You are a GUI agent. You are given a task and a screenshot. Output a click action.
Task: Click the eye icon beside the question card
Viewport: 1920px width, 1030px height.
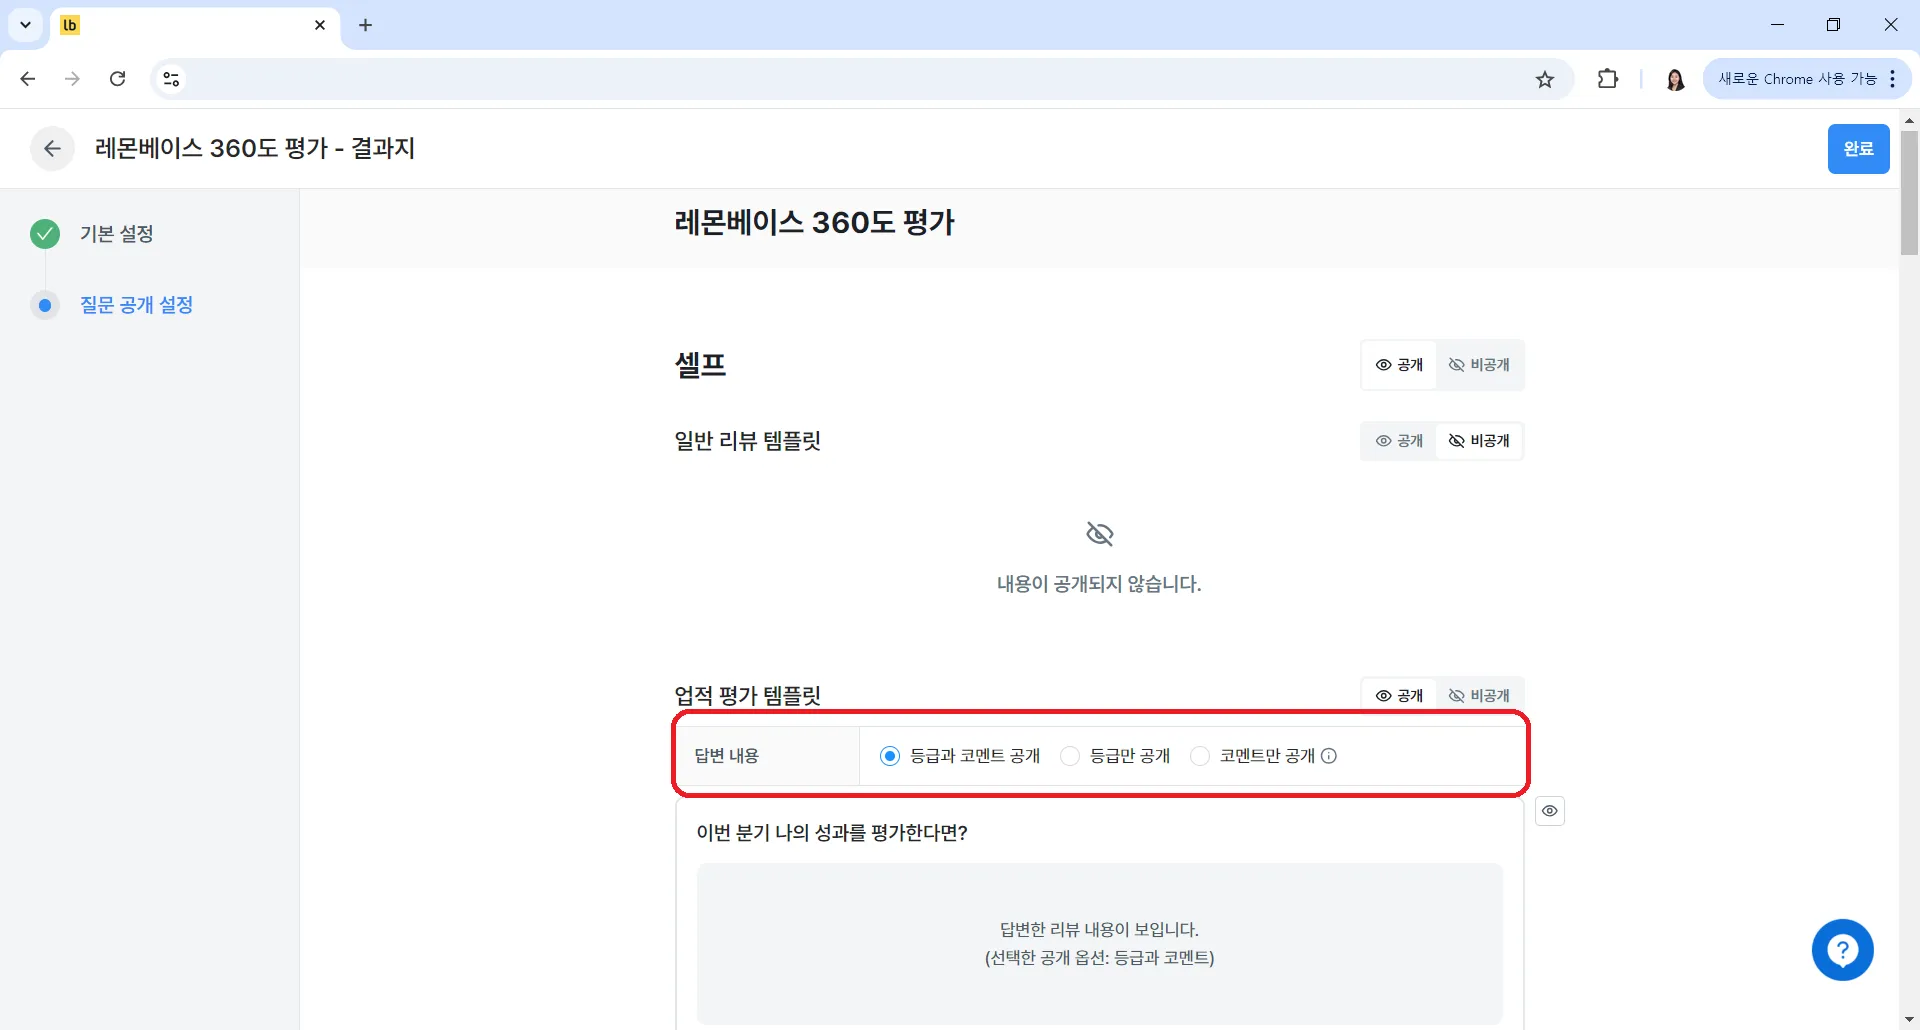coord(1549,811)
